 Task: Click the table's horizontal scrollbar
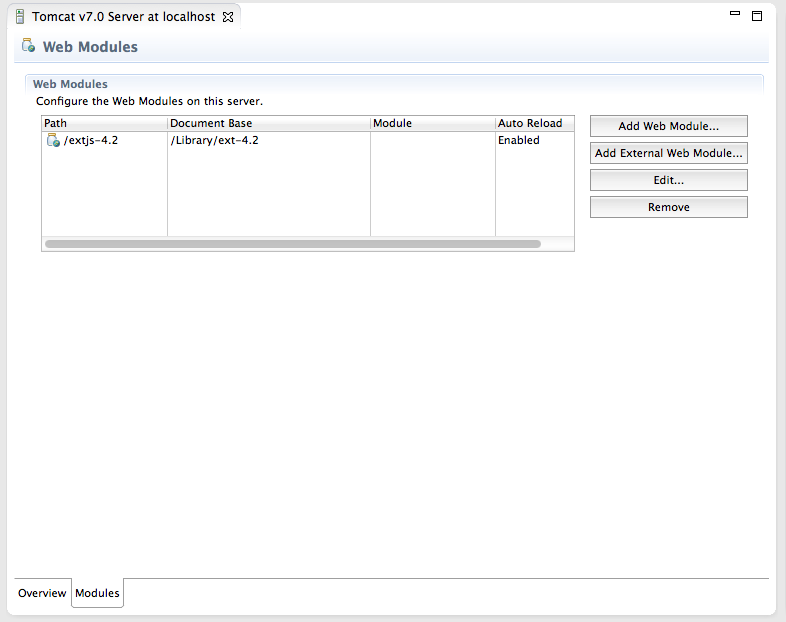pos(292,244)
